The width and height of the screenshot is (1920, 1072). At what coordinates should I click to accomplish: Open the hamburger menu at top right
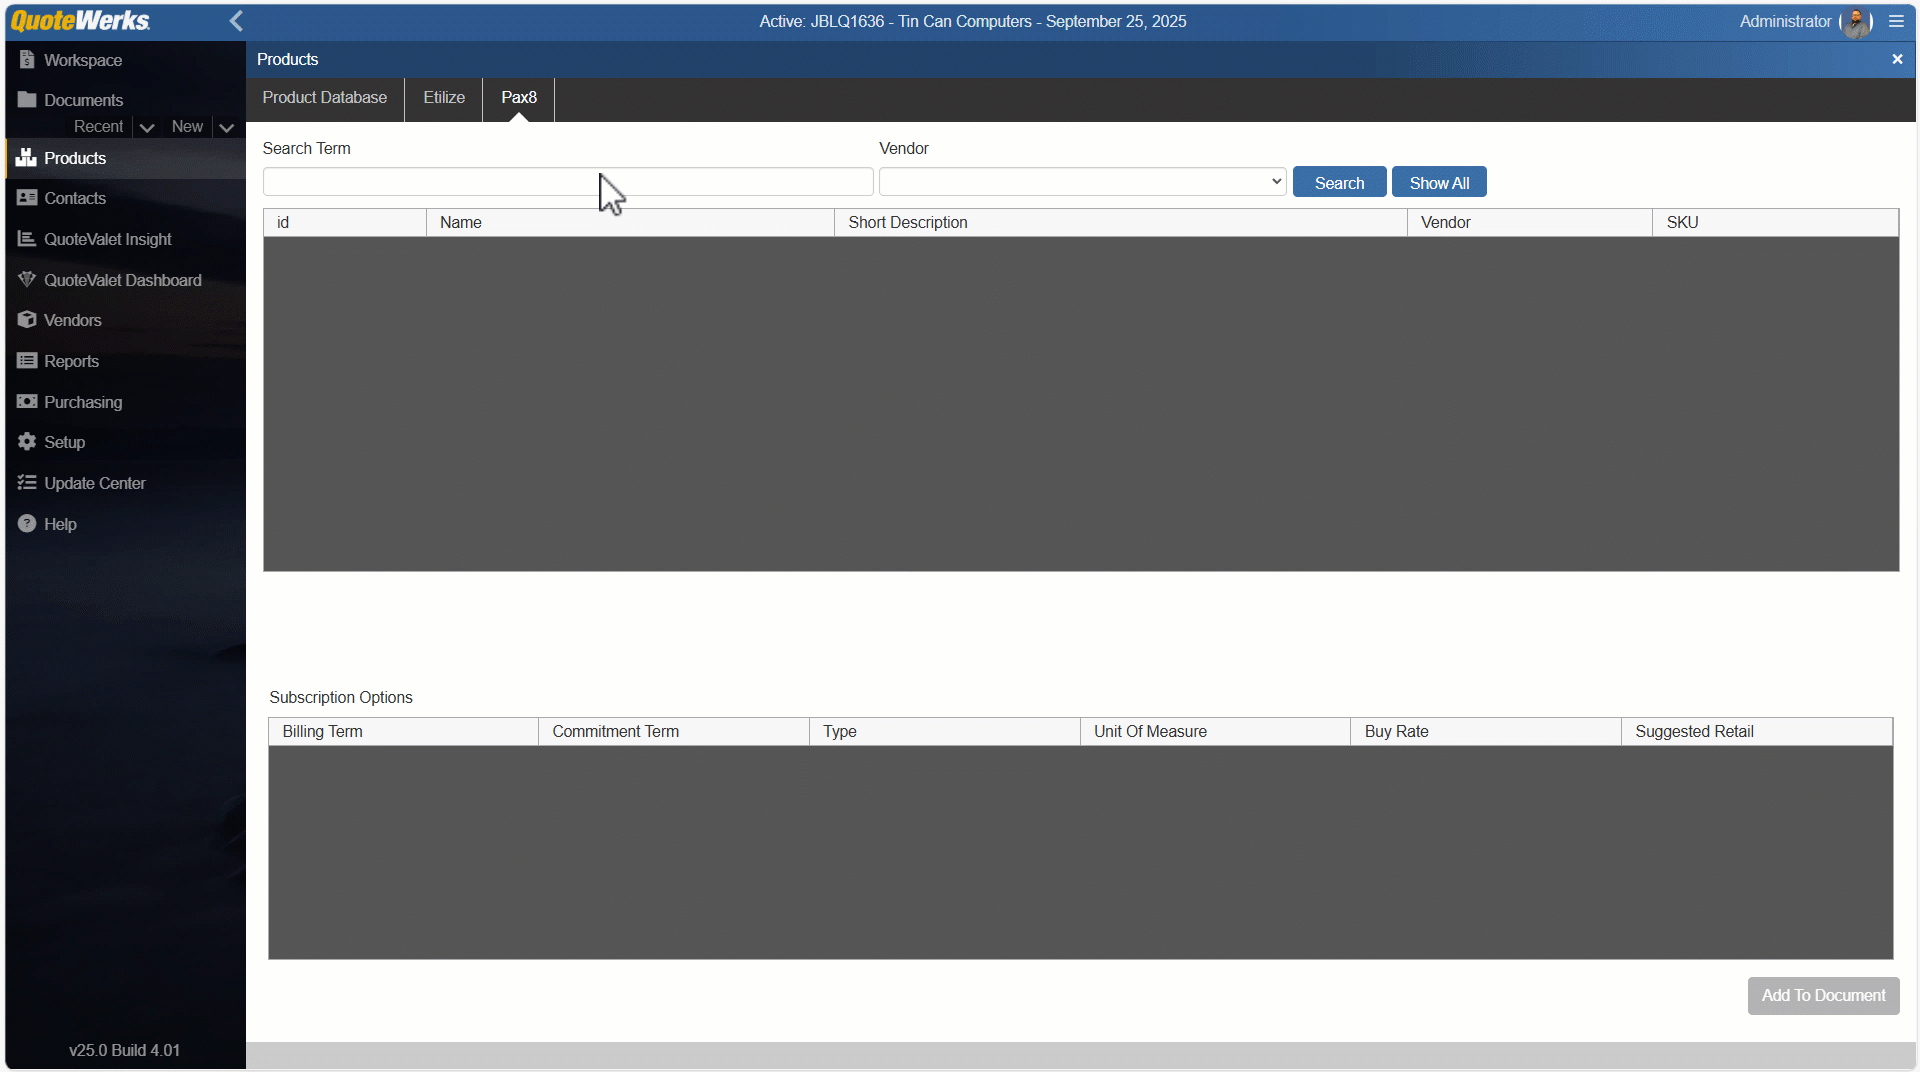[1896, 21]
